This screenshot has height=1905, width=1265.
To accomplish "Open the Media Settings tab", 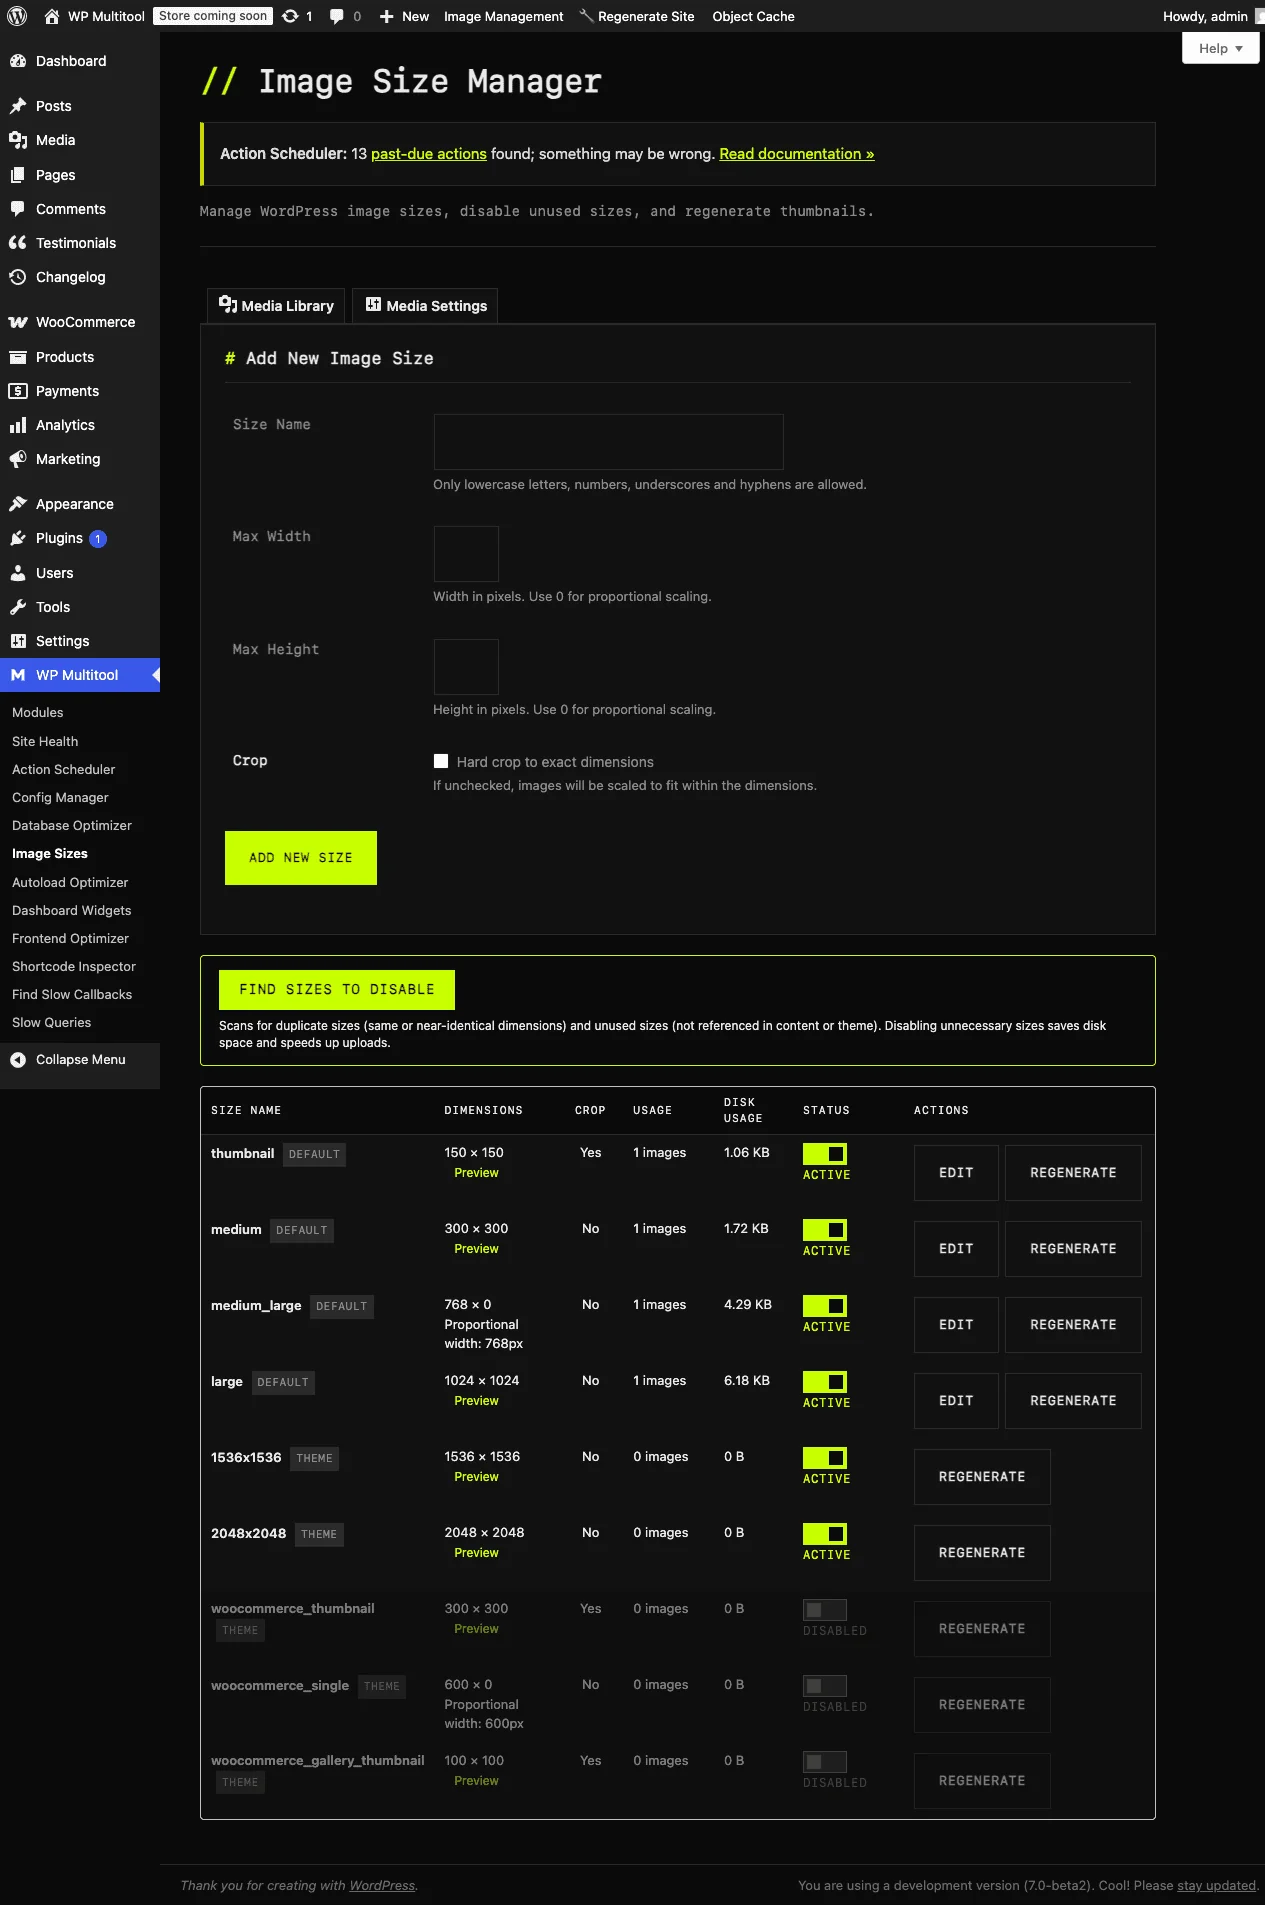I will 425,306.
